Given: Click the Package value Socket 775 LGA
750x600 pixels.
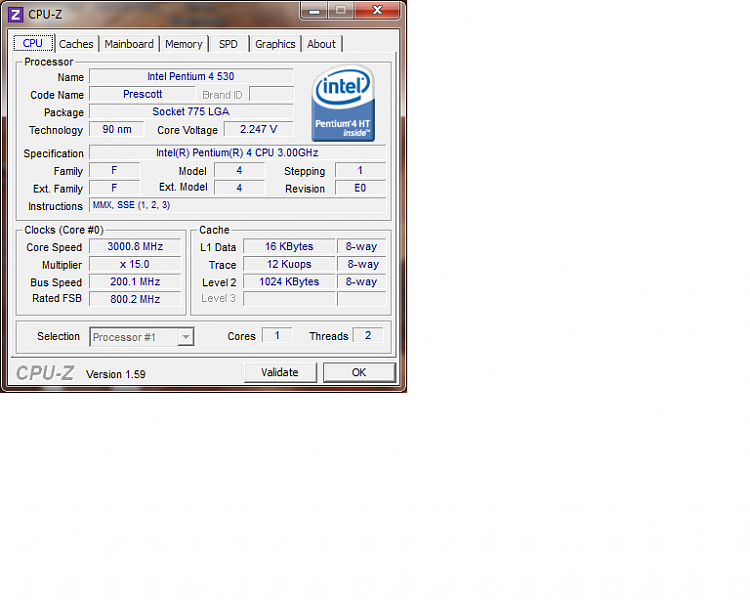Looking at the screenshot, I should point(191,111).
